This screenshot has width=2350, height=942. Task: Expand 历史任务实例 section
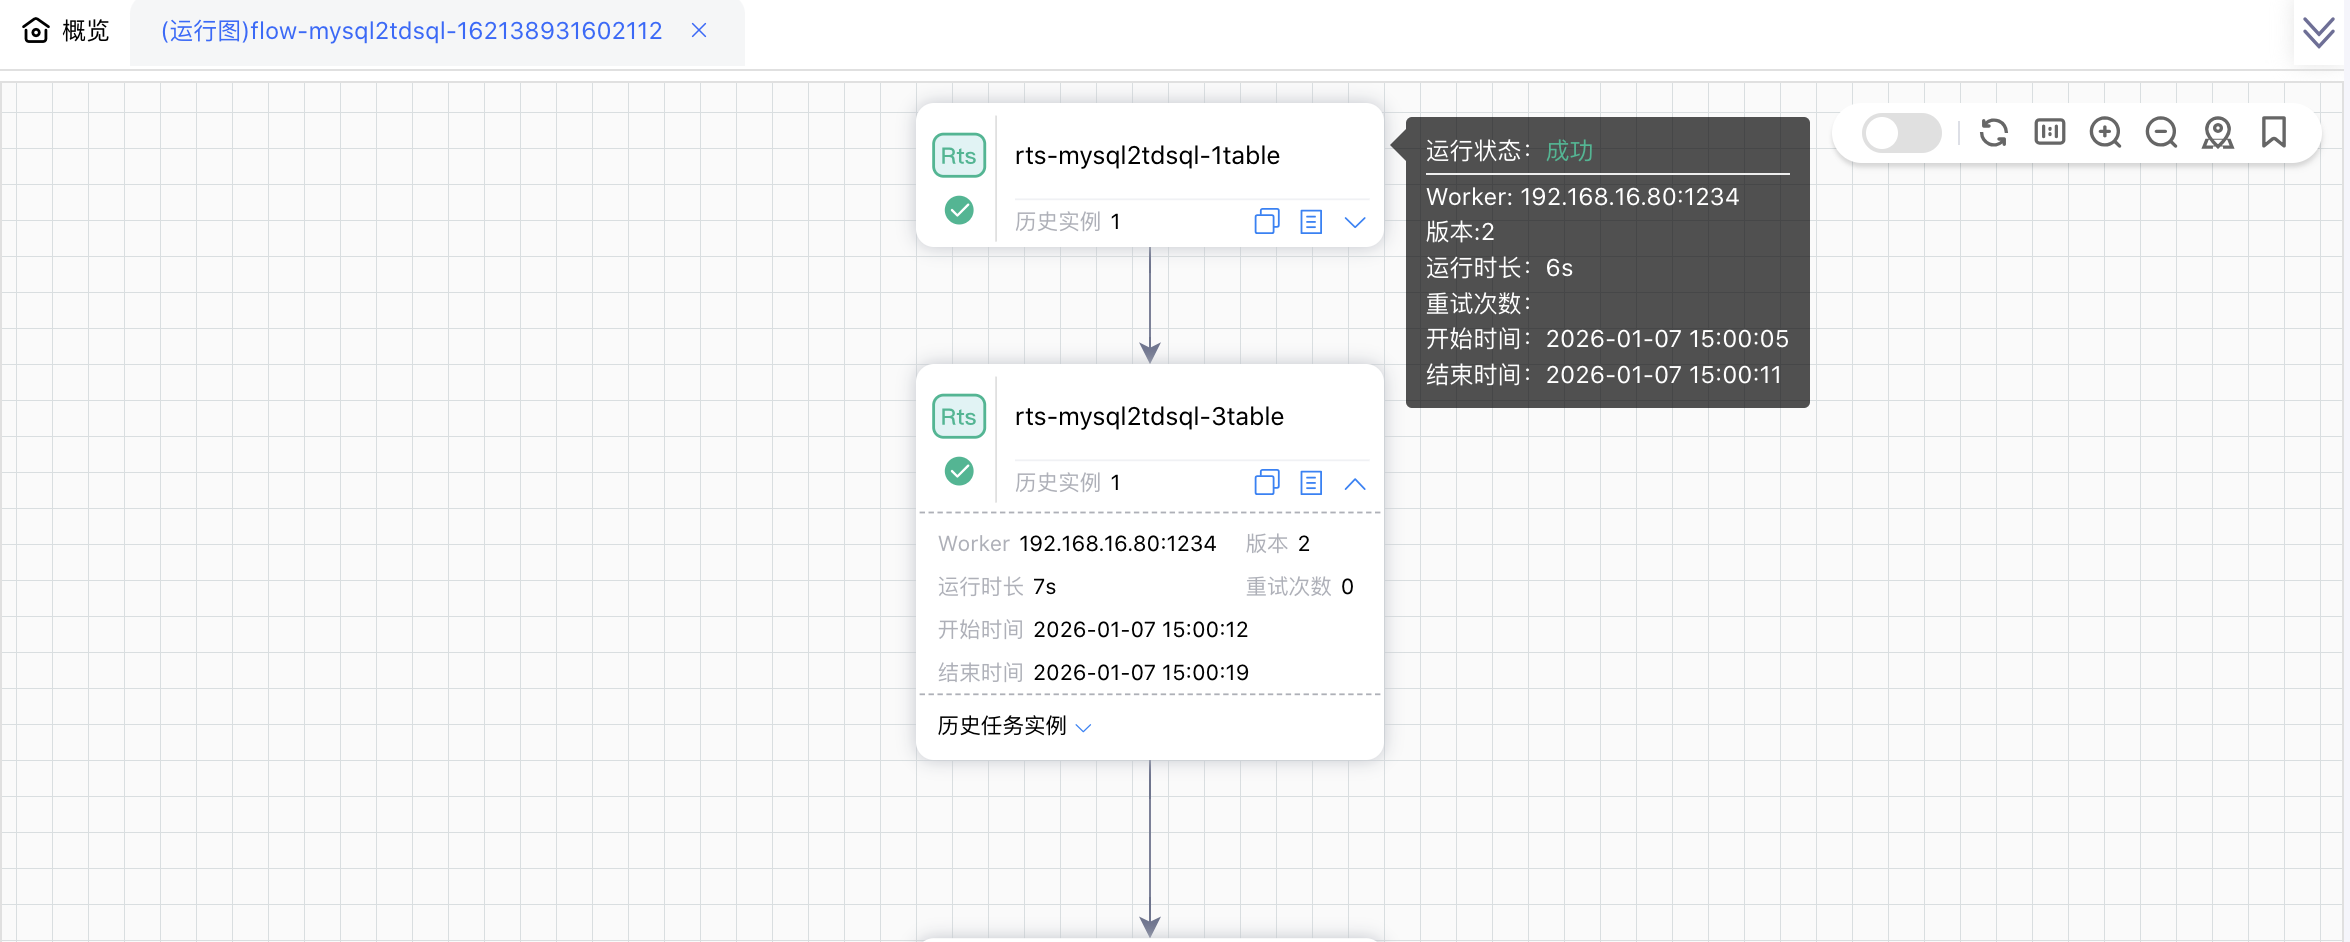[x=1013, y=726]
